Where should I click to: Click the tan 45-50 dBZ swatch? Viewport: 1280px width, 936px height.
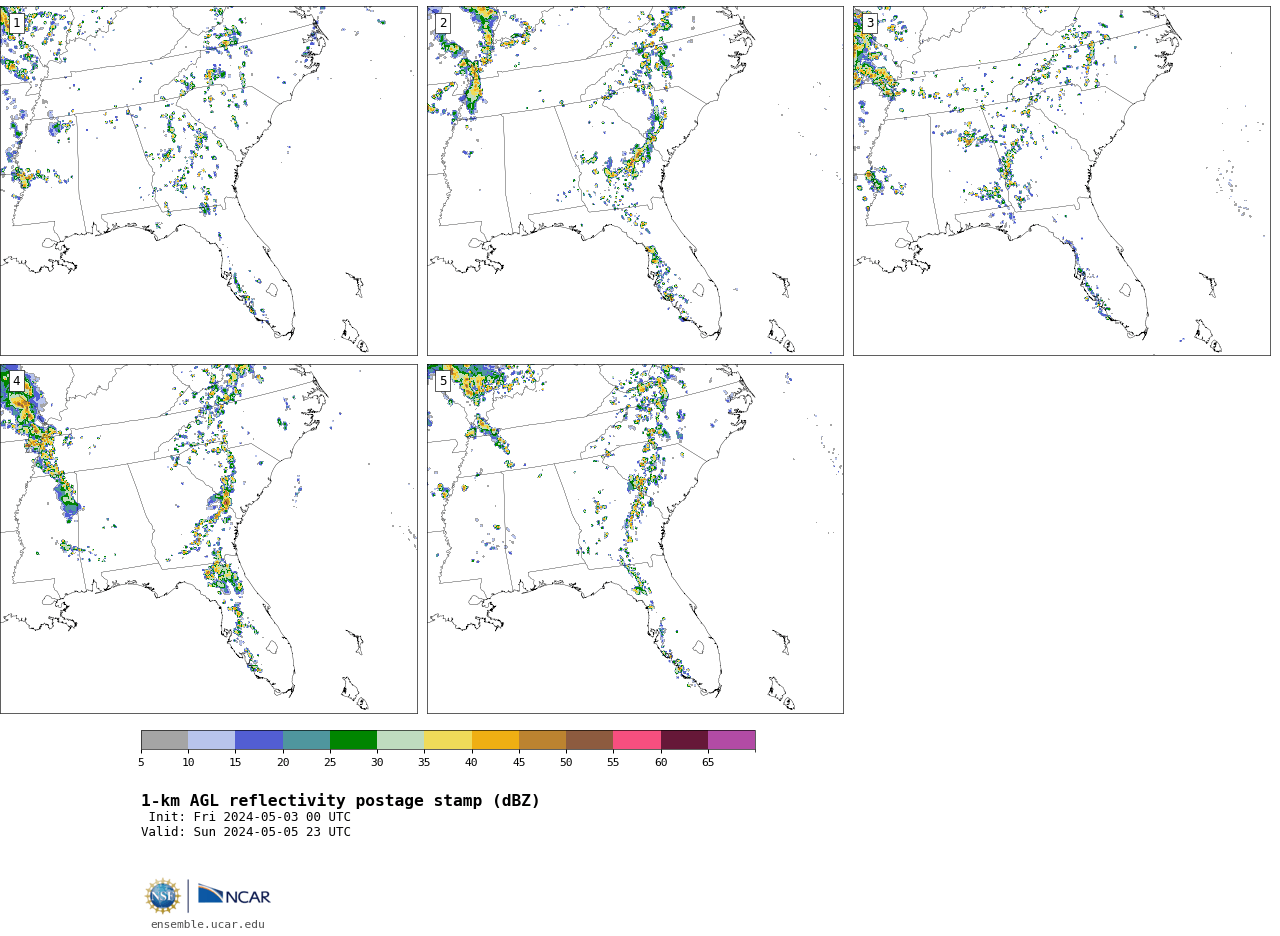pyautogui.click(x=542, y=740)
